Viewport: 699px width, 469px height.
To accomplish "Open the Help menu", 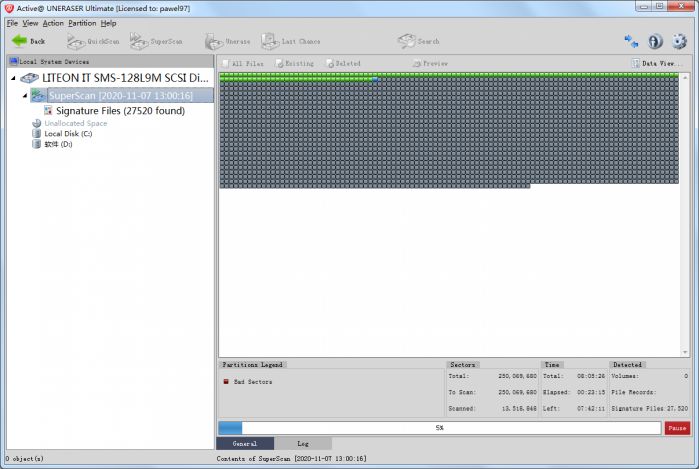I will (x=108, y=23).
